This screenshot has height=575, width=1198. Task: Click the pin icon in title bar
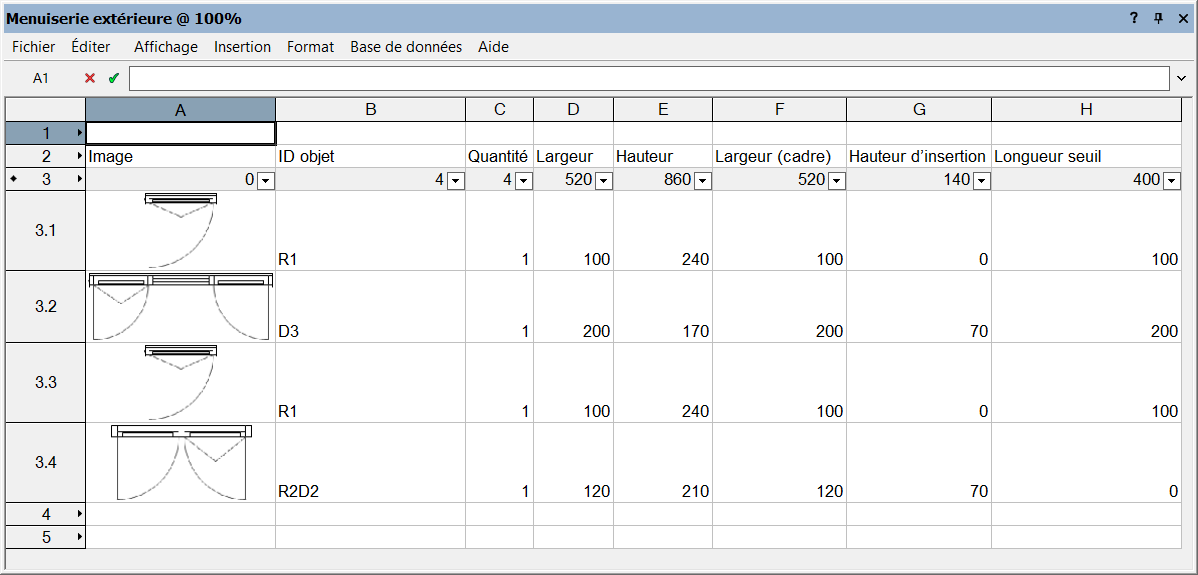click(x=1158, y=19)
